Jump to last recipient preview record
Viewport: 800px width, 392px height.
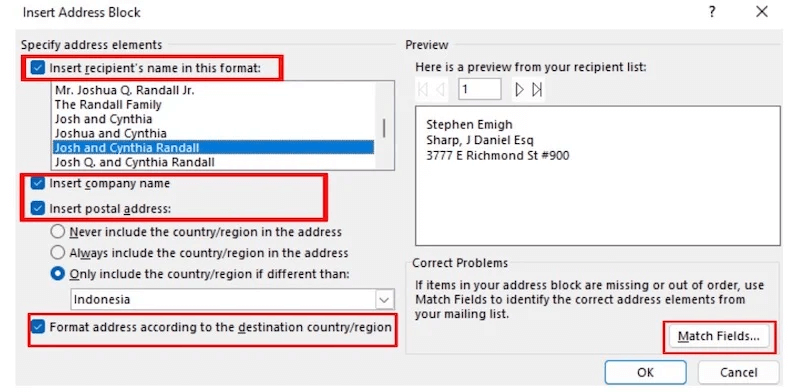pyautogui.click(x=537, y=90)
